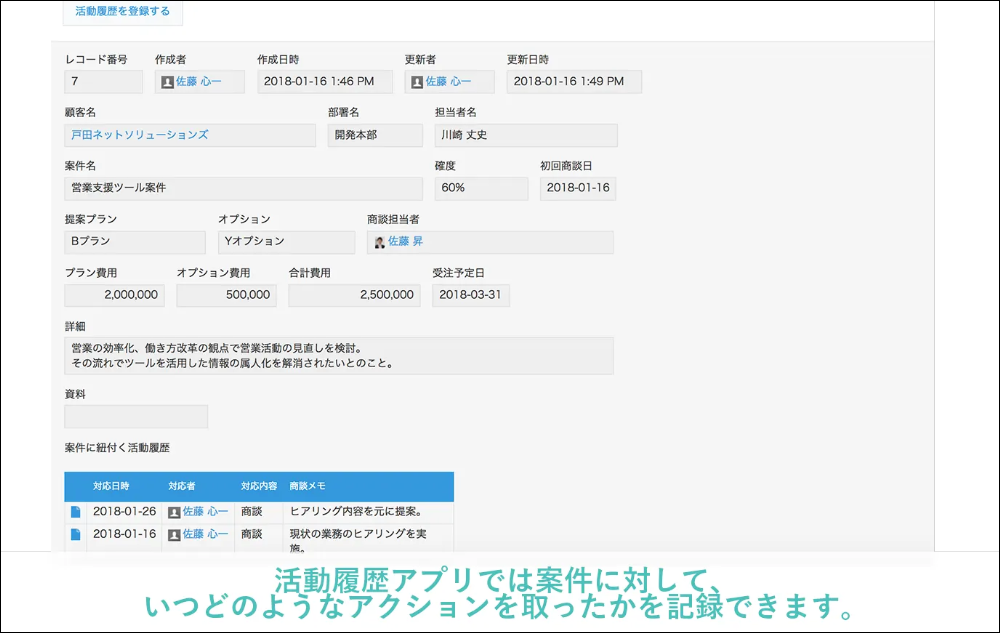Viewport: 1000px width, 633px height.
Task: Open record icon for 2018-01-26 activity row
Action: click(x=76, y=512)
